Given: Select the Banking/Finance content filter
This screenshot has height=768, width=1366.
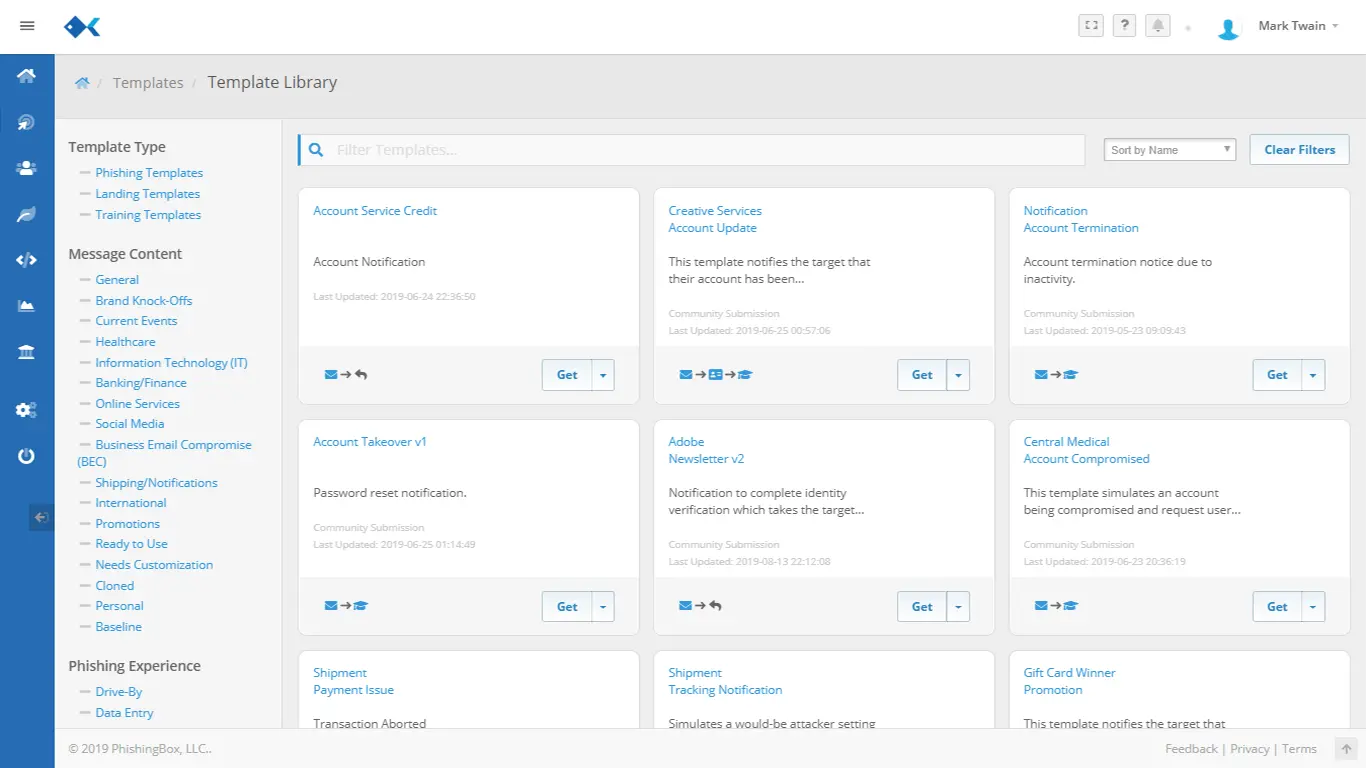Looking at the screenshot, I should (x=141, y=383).
